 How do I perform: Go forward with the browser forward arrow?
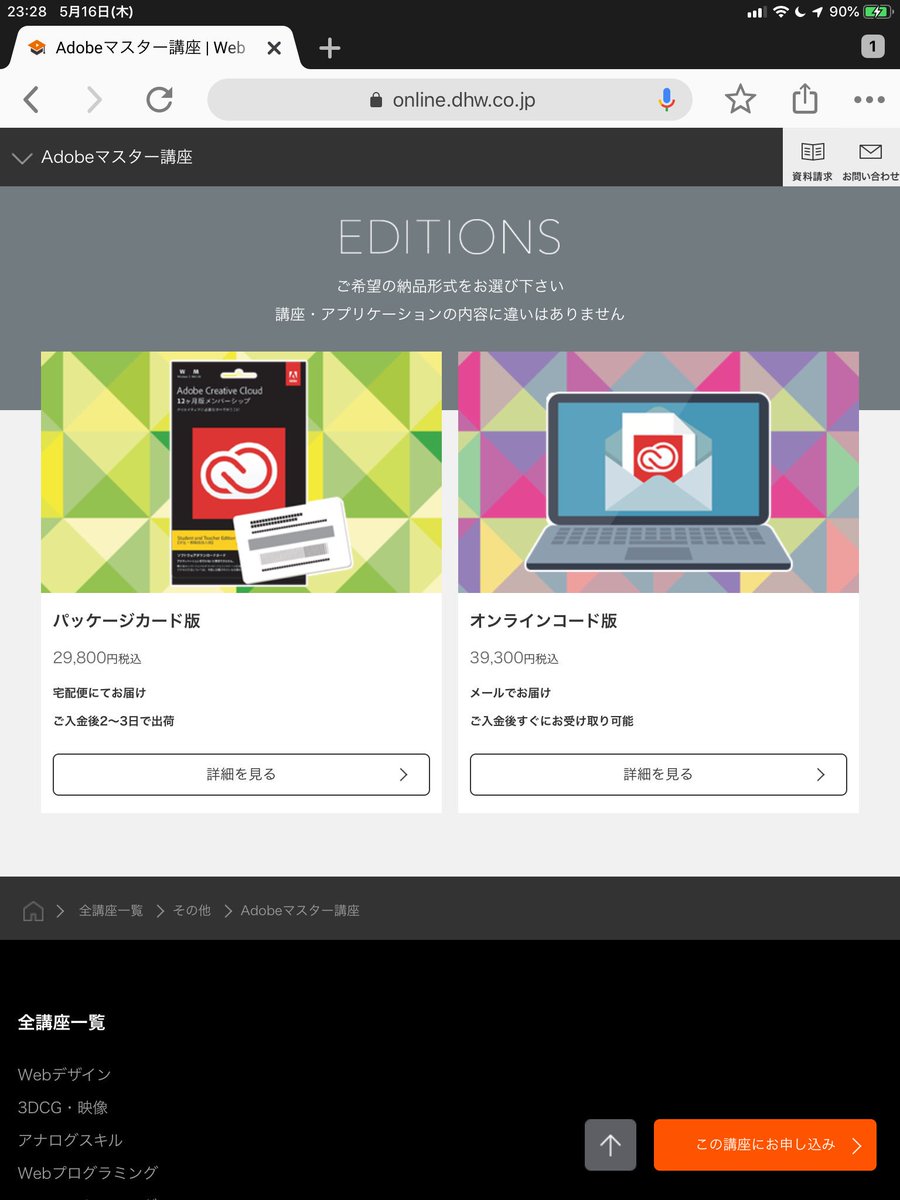pos(94,99)
